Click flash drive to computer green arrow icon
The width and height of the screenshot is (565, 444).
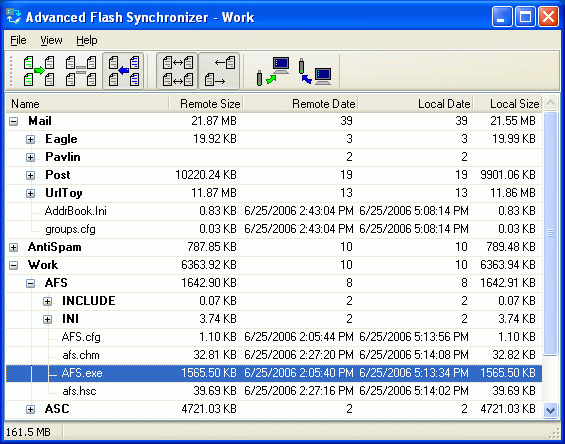coord(273,71)
